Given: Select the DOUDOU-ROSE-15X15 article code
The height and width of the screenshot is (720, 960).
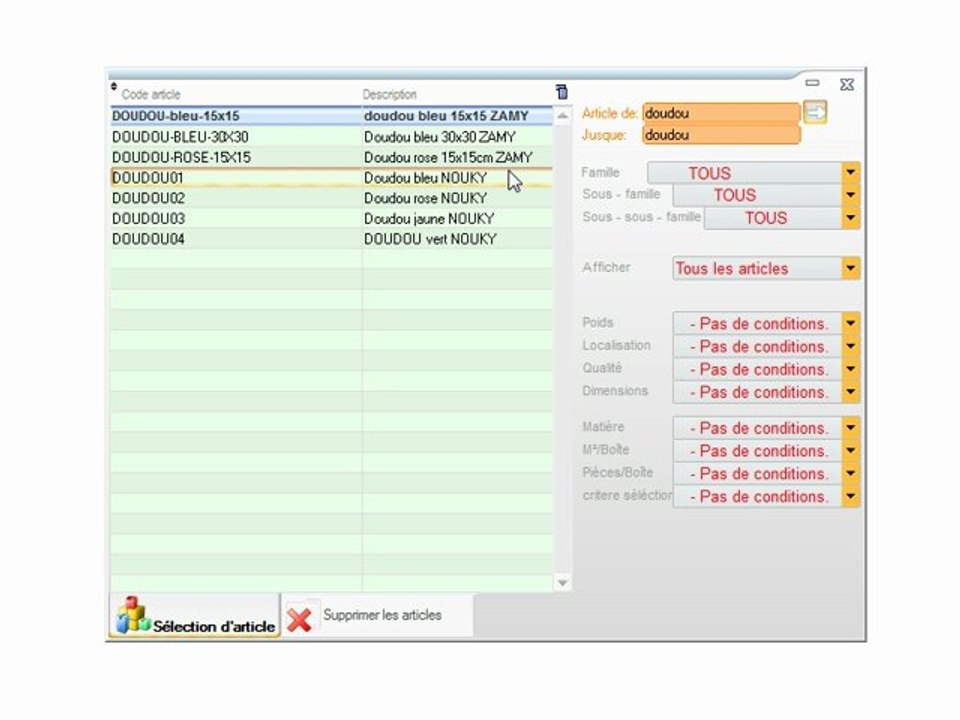Looking at the screenshot, I should tap(181, 157).
